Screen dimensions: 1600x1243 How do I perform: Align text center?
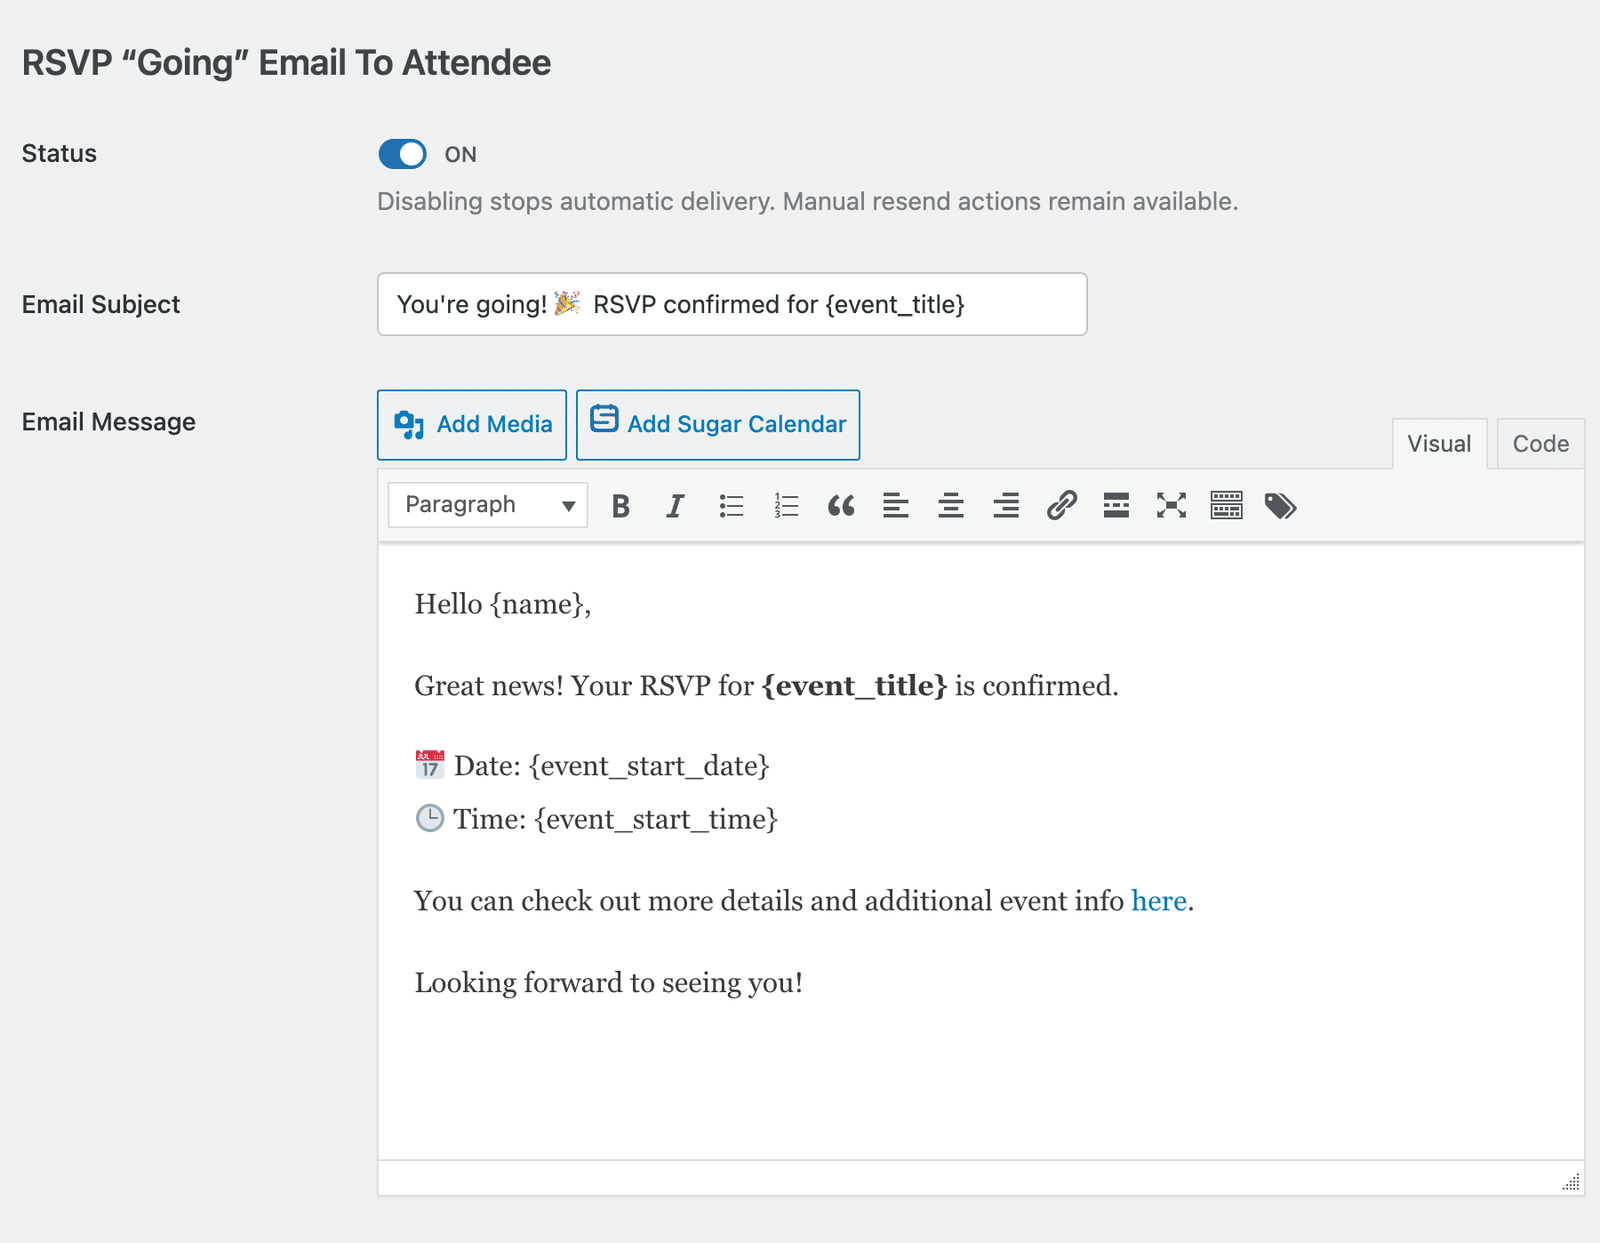click(x=951, y=506)
